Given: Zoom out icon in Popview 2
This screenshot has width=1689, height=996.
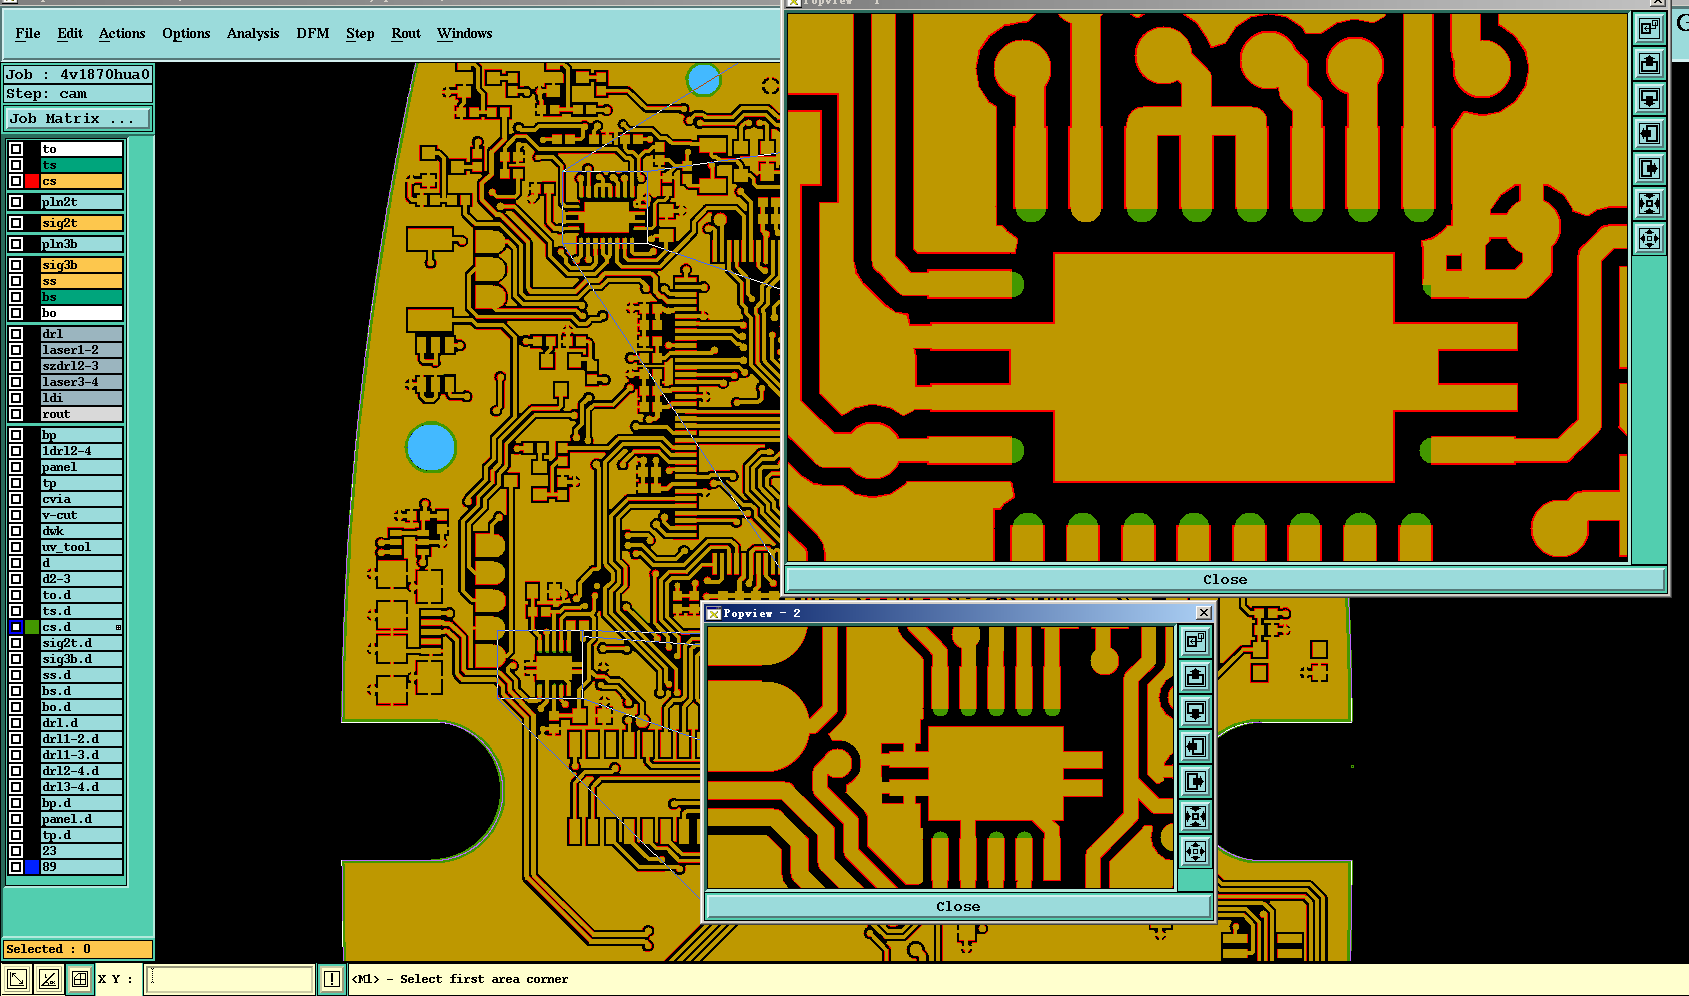Looking at the screenshot, I should pyautogui.click(x=1195, y=852).
